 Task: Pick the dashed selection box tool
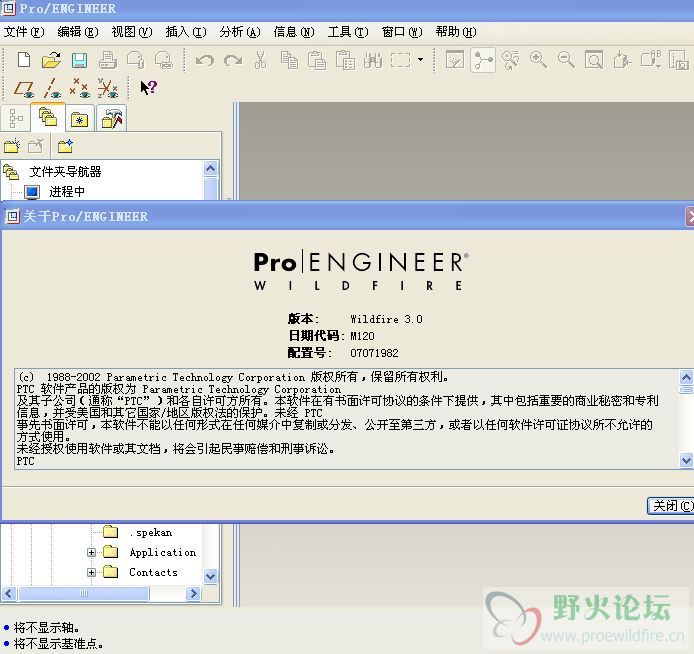pos(401,60)
